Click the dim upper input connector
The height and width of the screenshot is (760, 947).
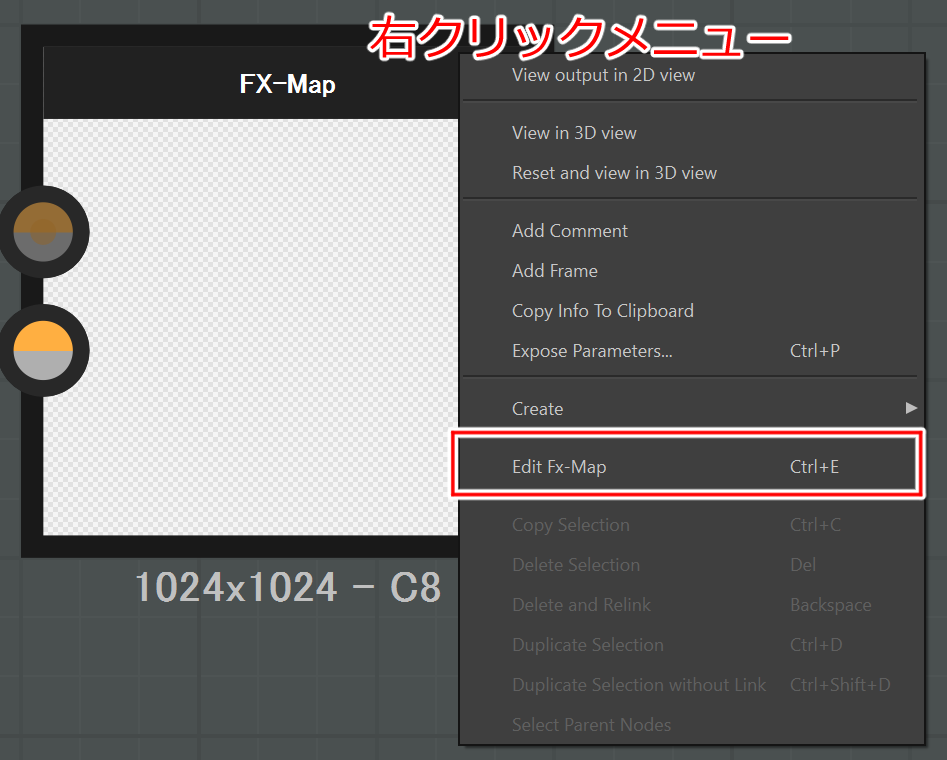tap(43, 232)
